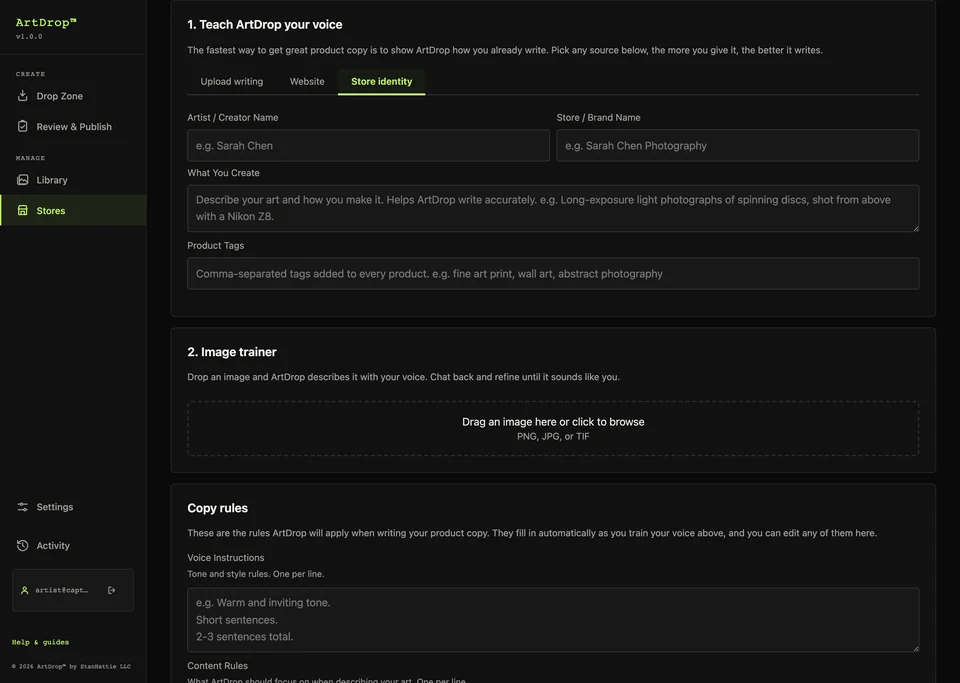Grab the What You Create resize handle

[x=915, y=228]
